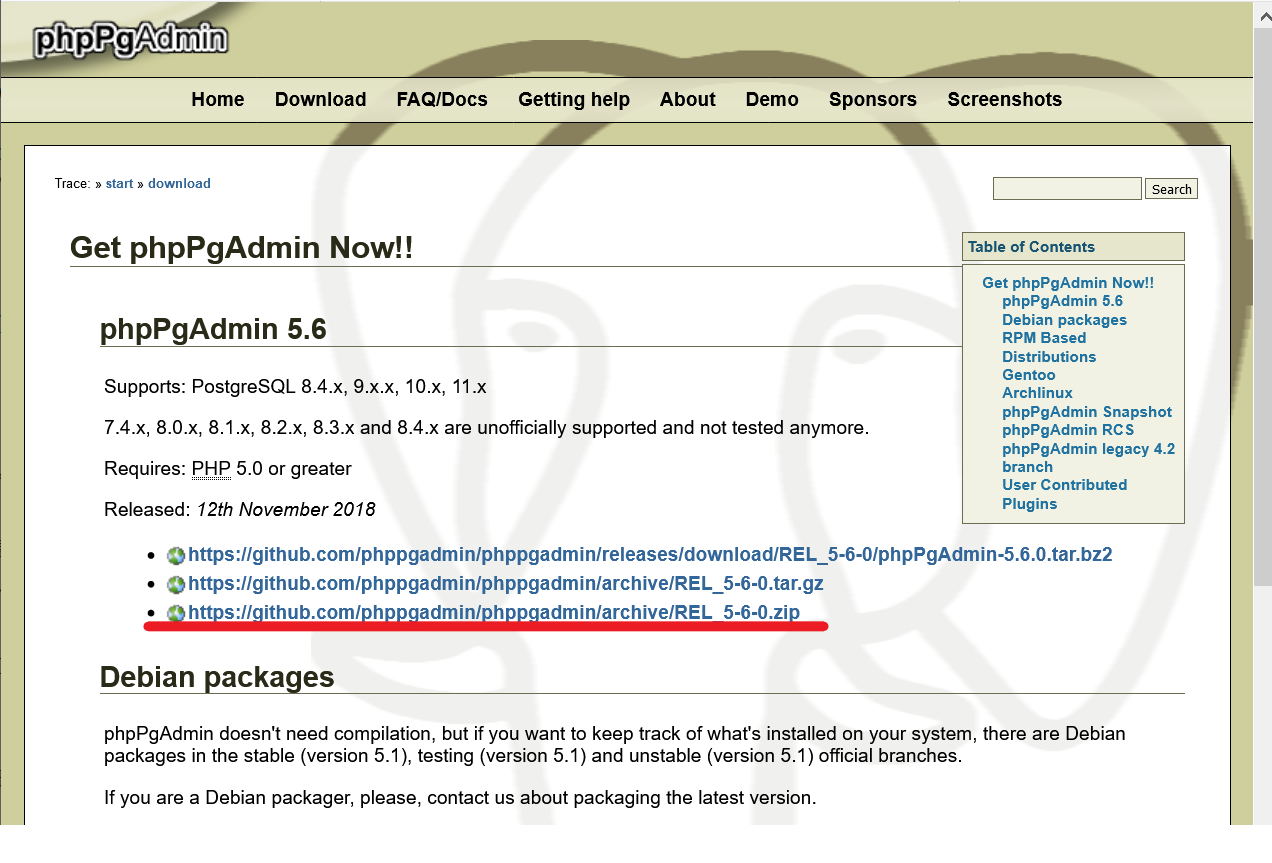Click the phpPgAdmin 5.6 section heading
Image resolution: width=1272 pixels, height=863 pixels.
213,329
